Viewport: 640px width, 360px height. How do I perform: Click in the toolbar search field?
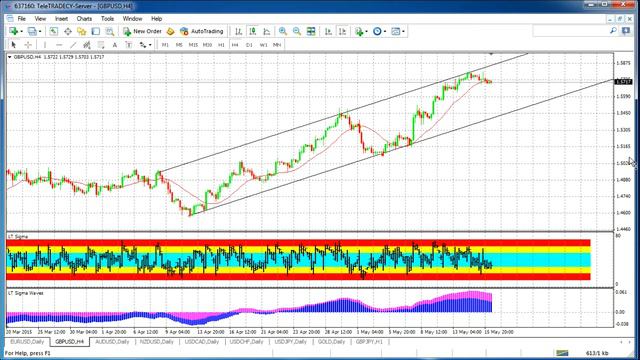click(x=570, y=31)
